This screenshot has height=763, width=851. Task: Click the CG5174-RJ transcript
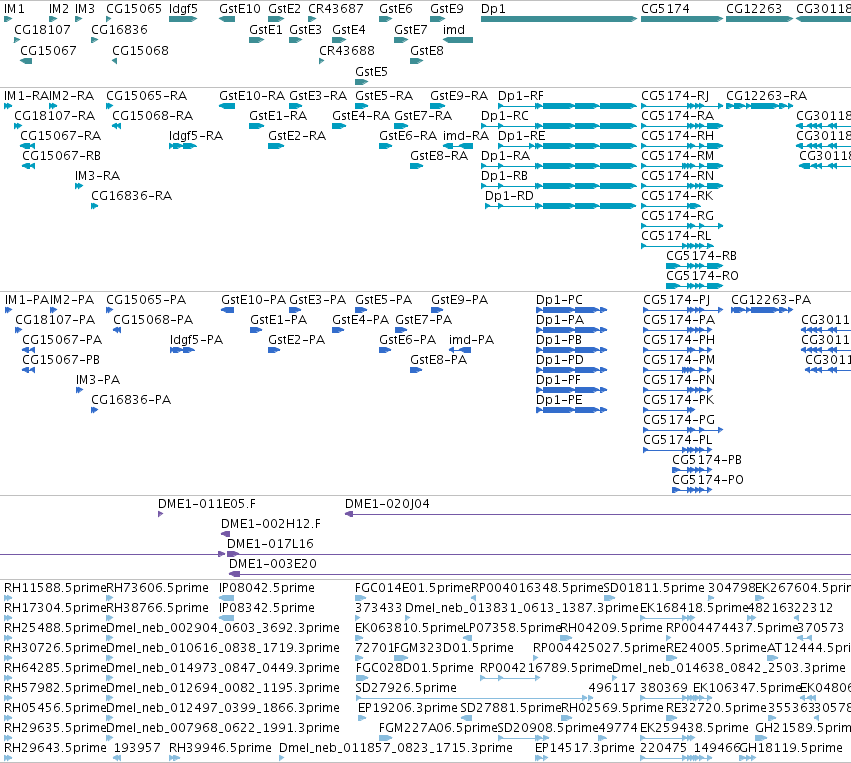[682, 106]
